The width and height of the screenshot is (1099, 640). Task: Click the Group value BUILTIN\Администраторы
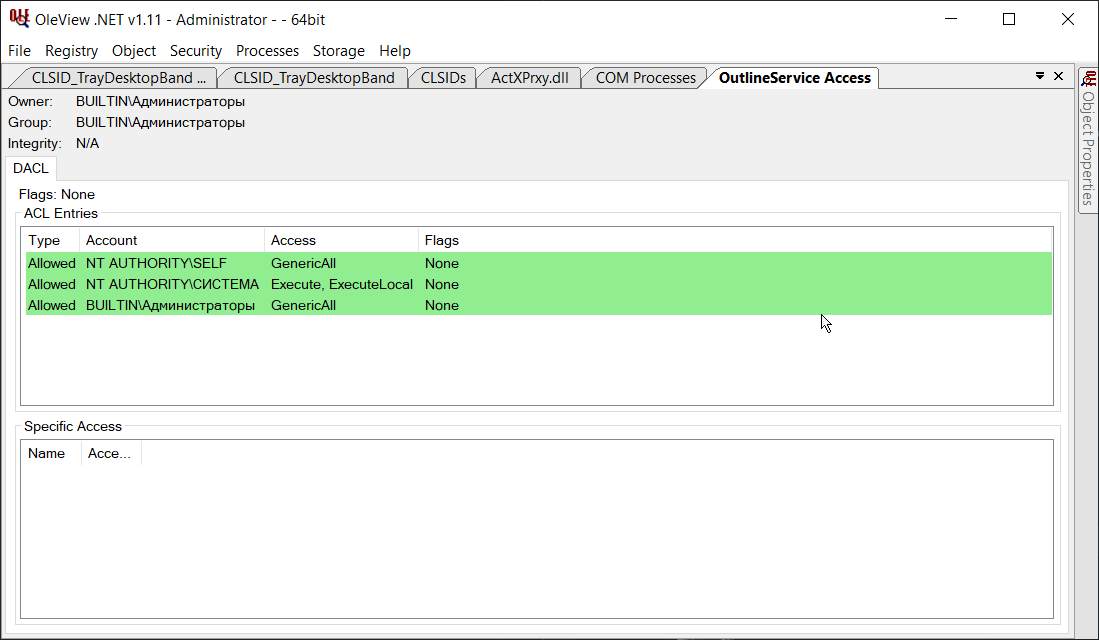coord(161,123)
